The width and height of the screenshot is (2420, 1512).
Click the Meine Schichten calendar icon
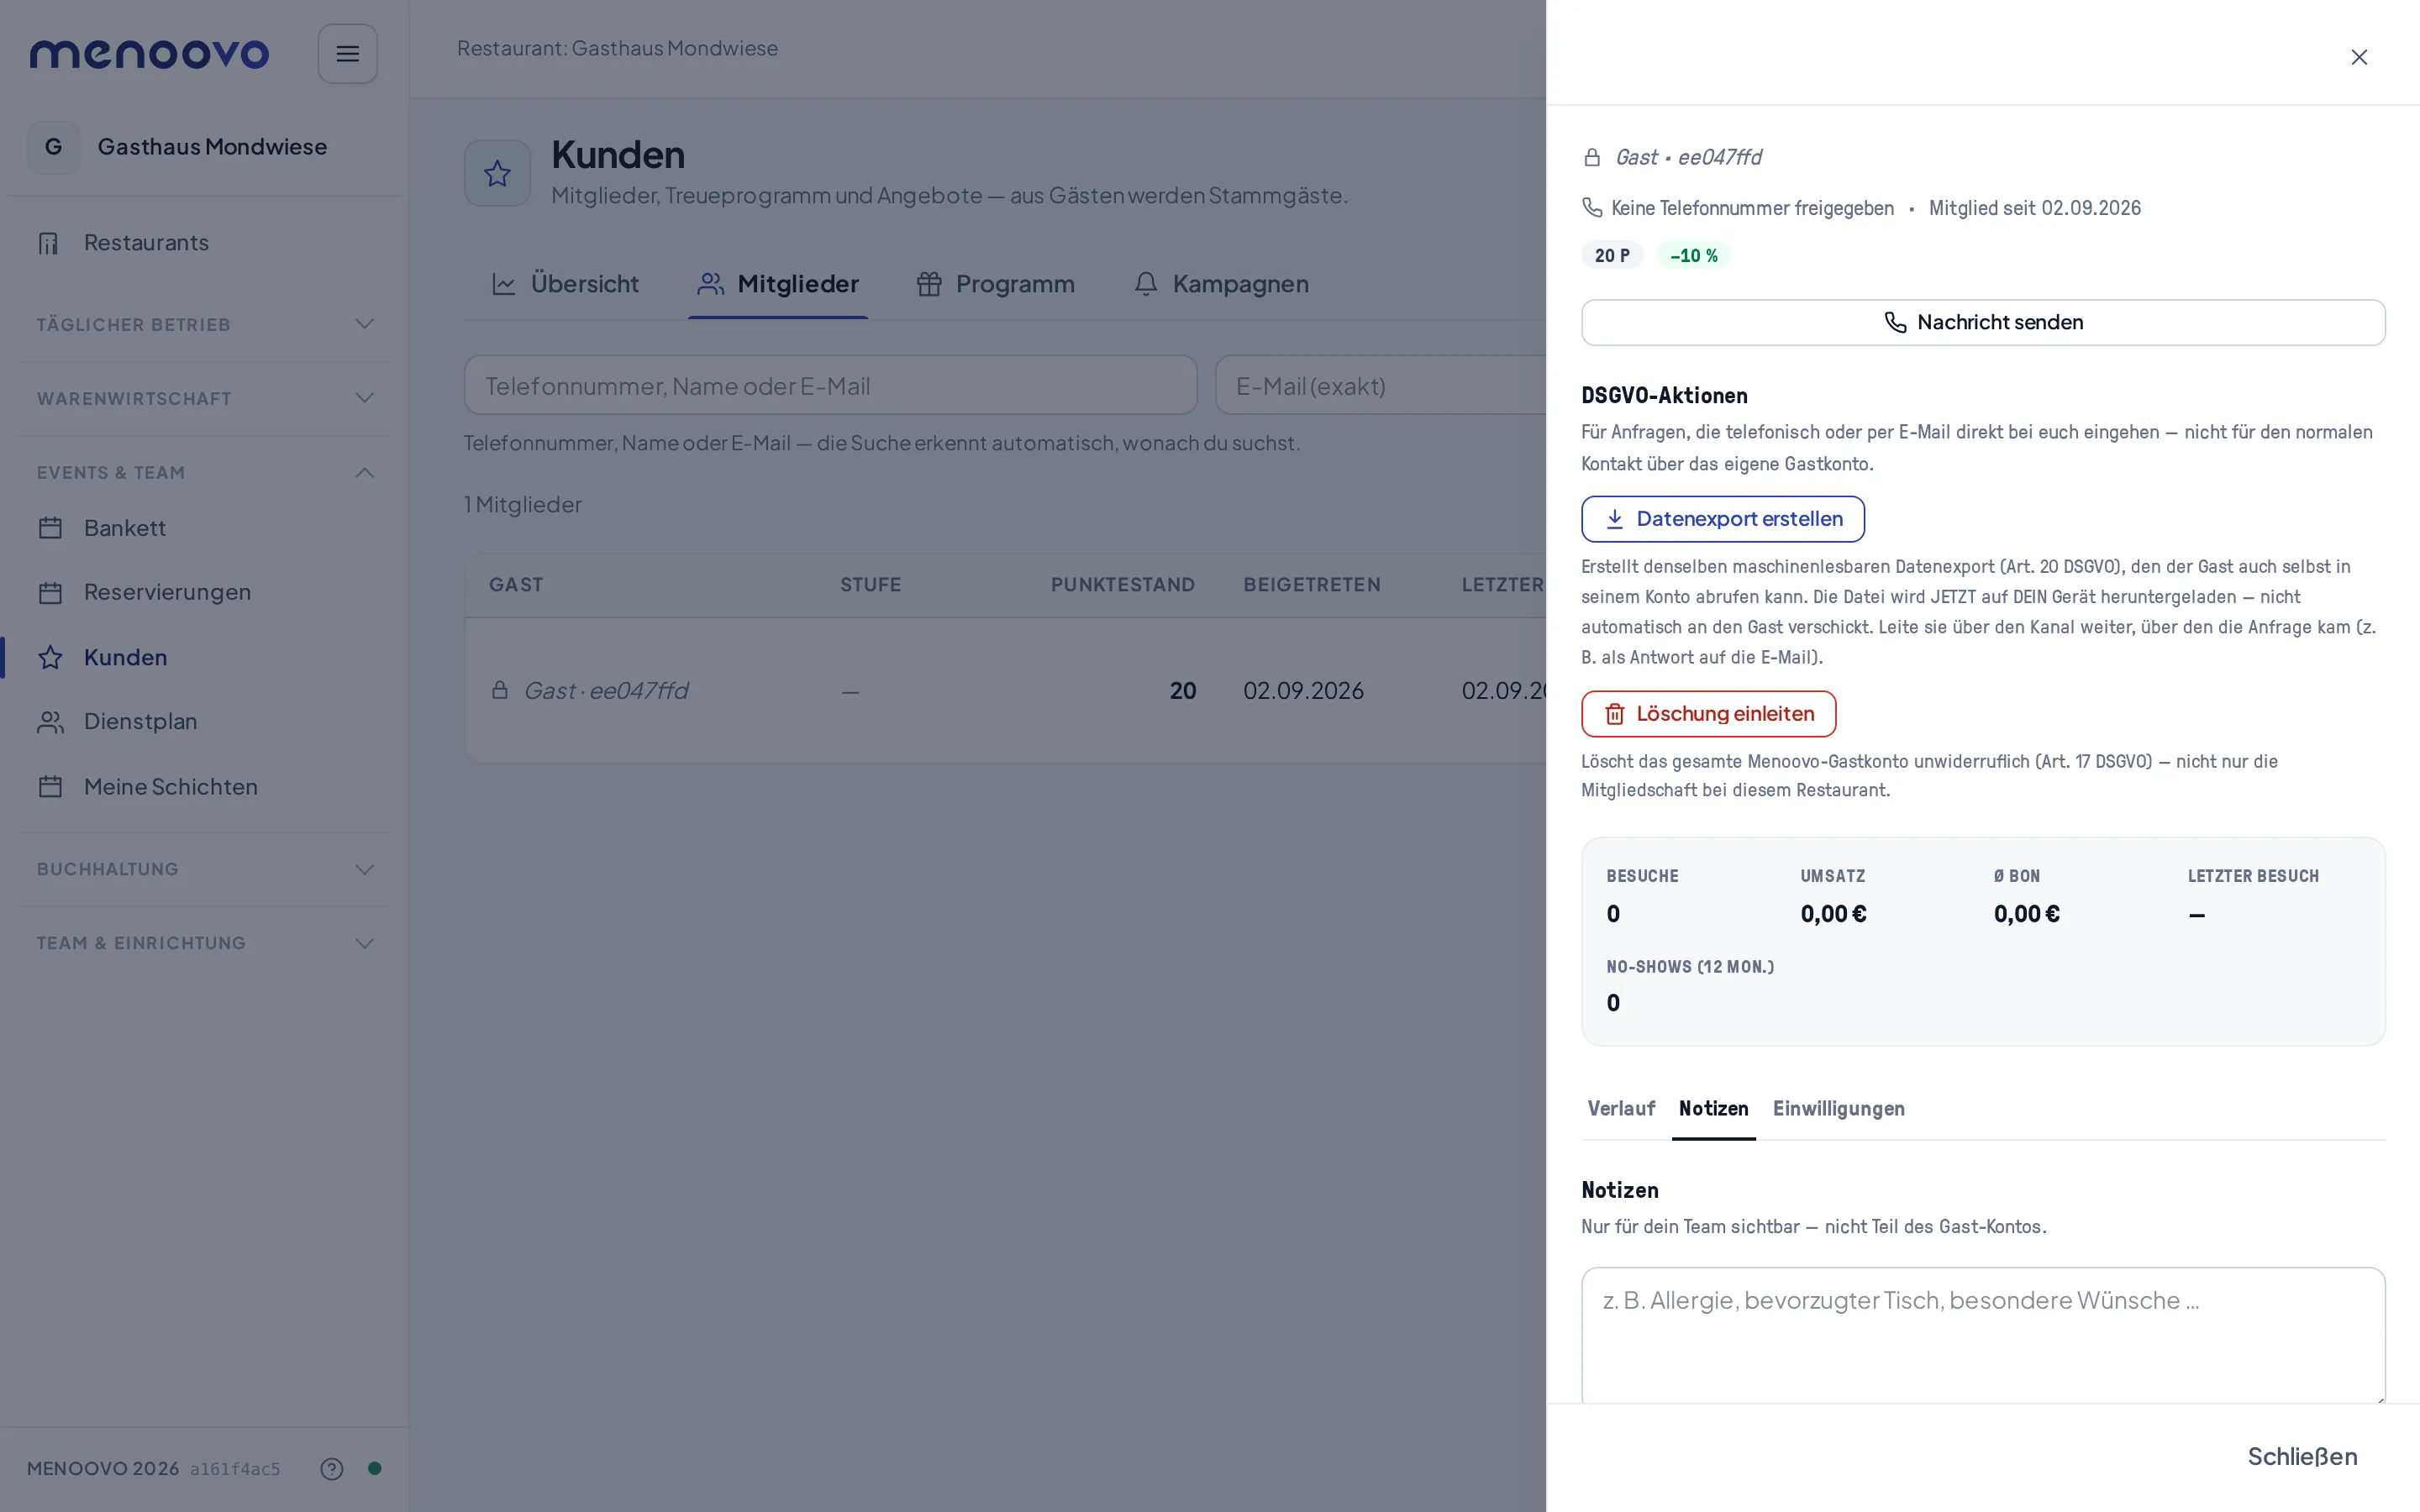(x=50, y=787)
